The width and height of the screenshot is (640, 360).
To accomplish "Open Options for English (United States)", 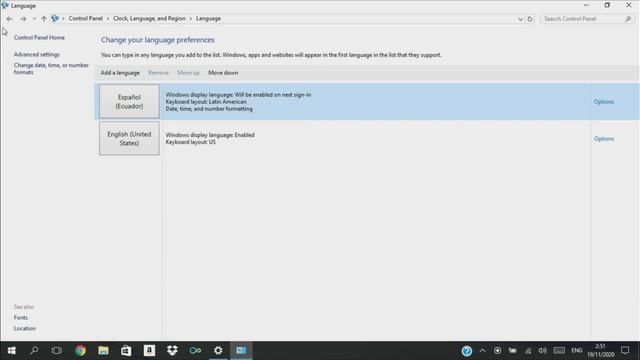I will (604, 139).
